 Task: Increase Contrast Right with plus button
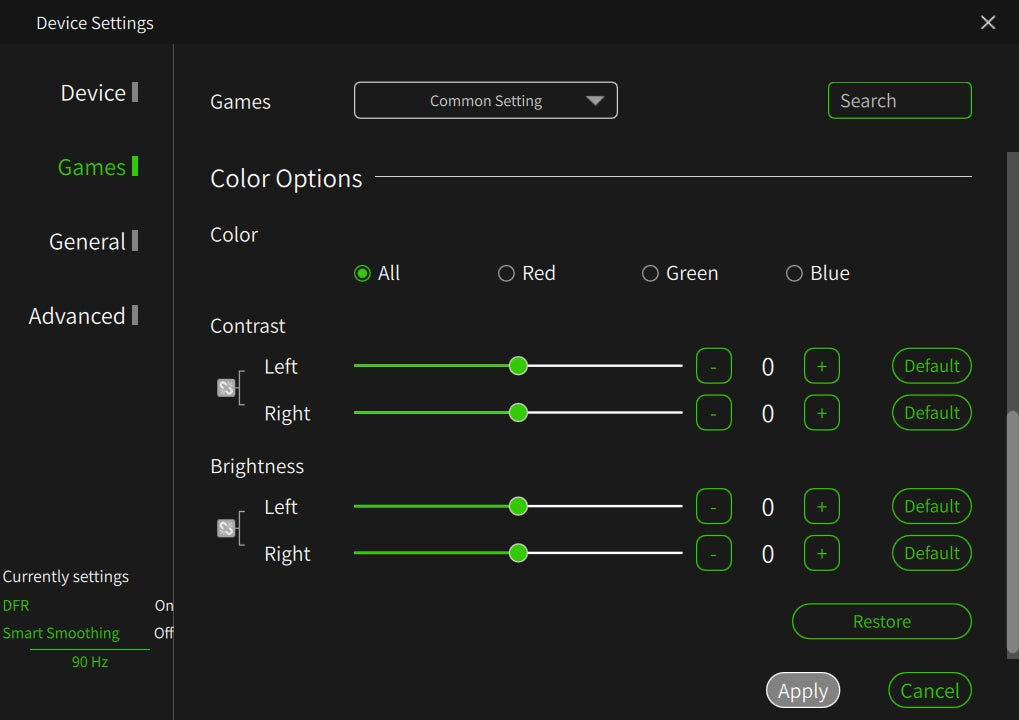[821, 413]
